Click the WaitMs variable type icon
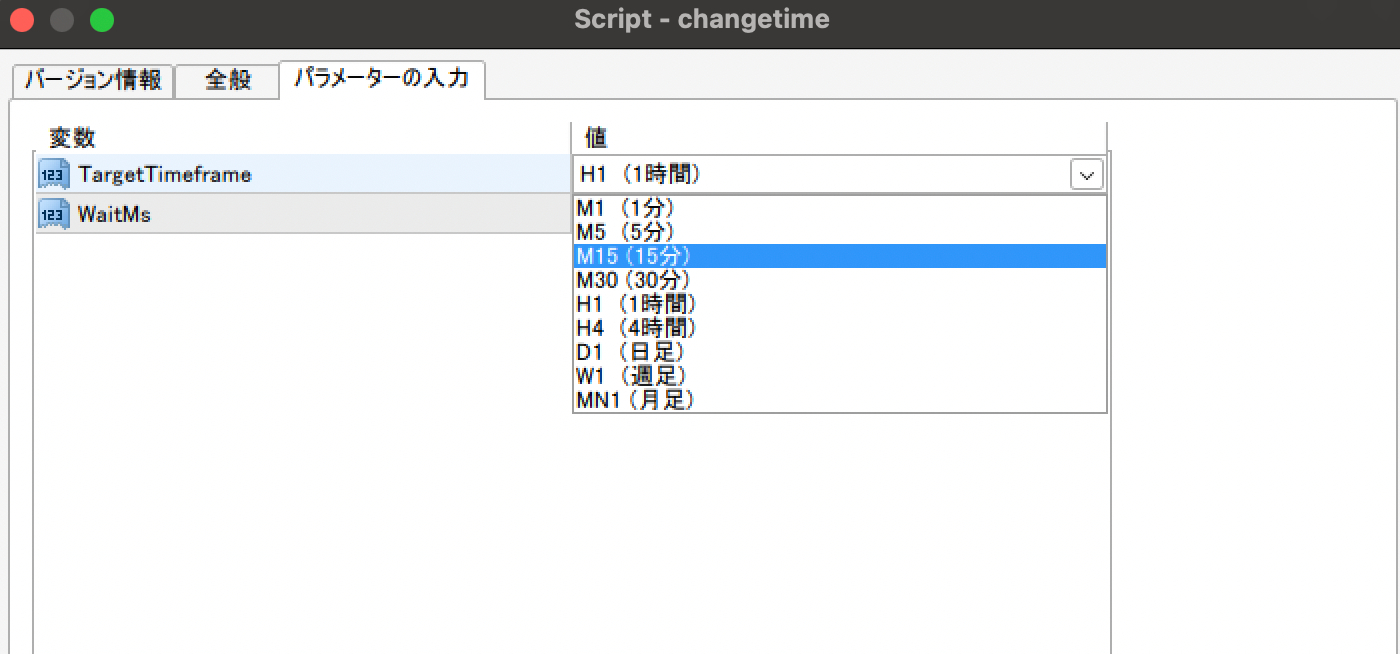Viewport: 1400px width, 654px height. [x=53, y=214]
